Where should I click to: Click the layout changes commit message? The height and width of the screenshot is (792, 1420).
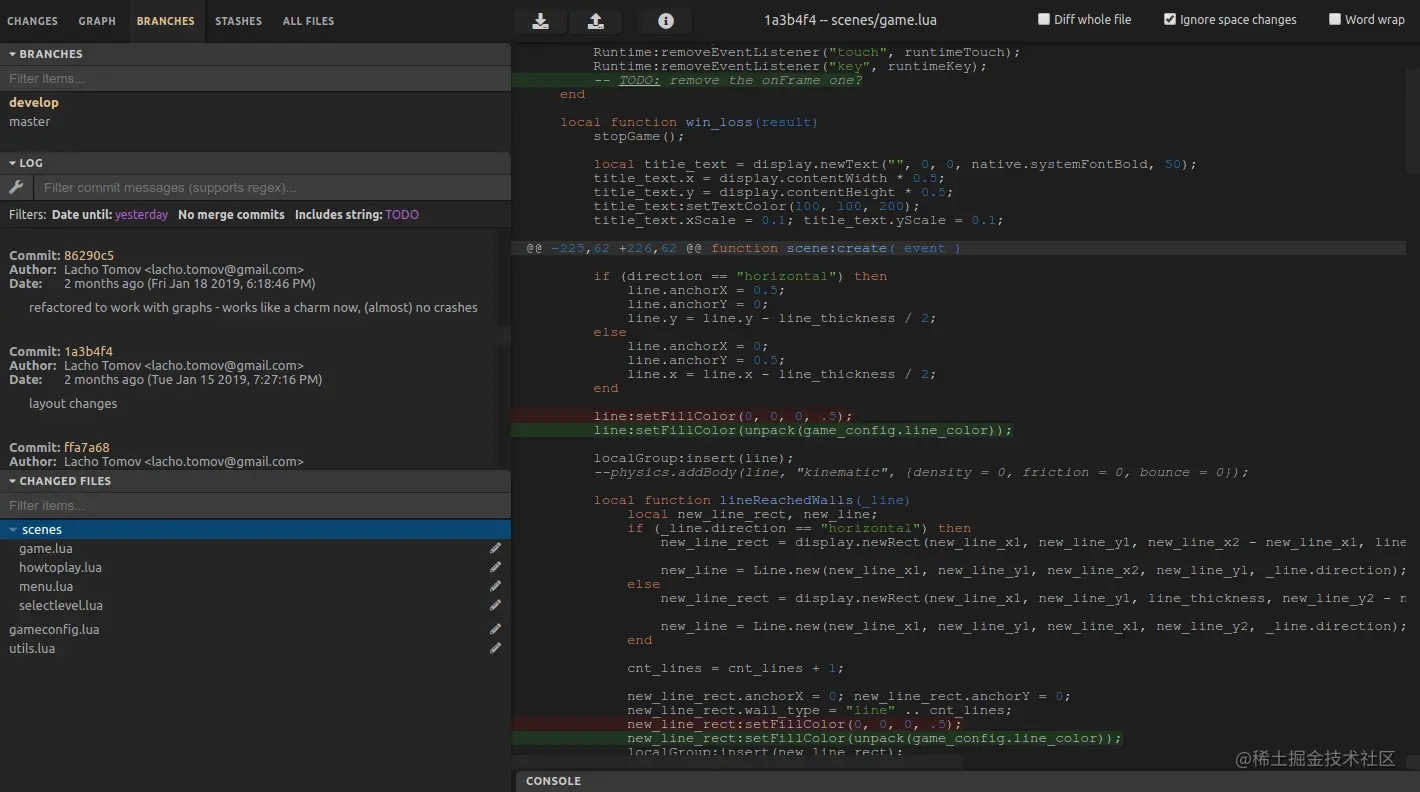point(73,403)
